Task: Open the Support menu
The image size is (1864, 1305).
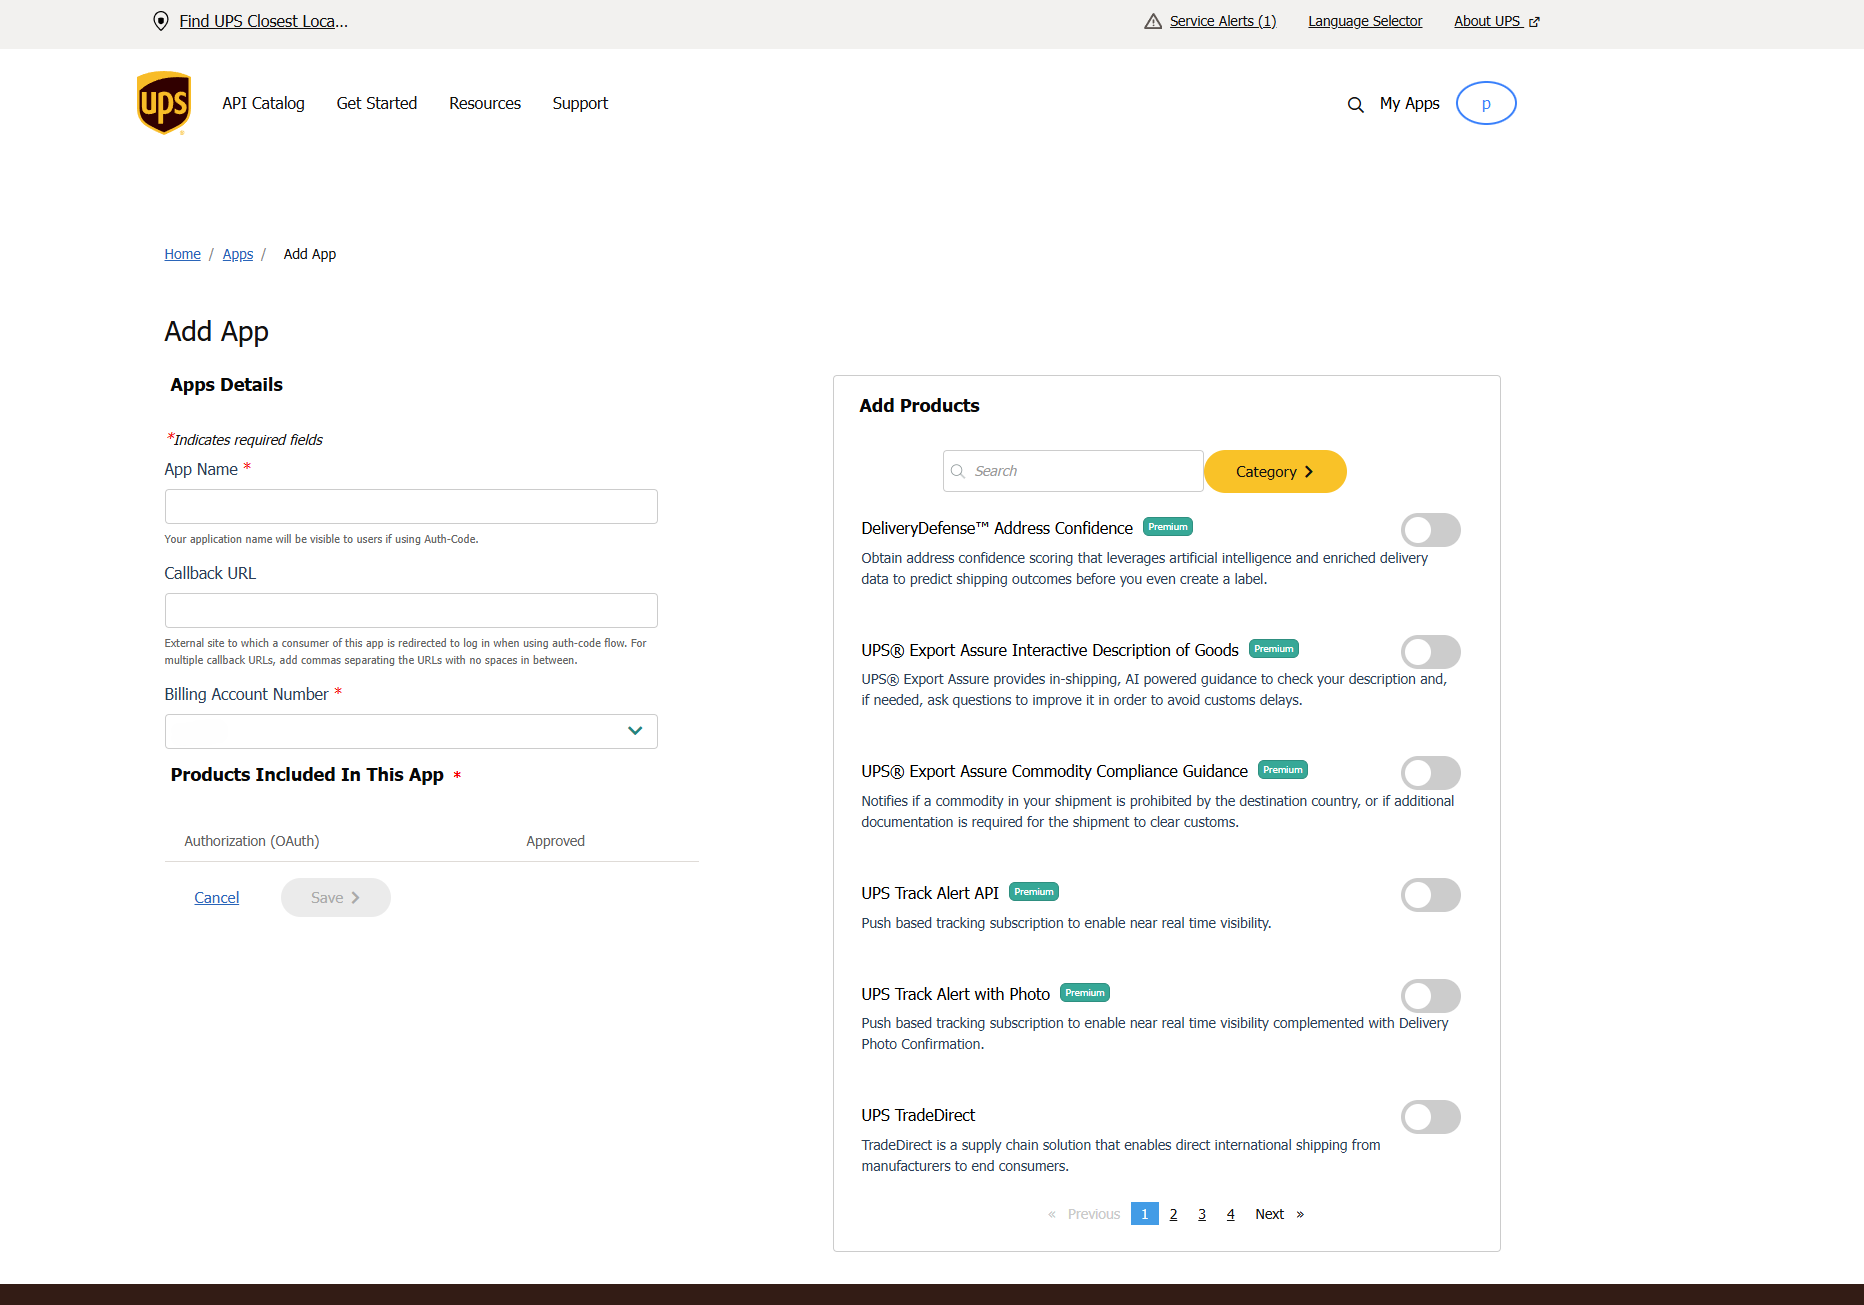Action: 580,103
